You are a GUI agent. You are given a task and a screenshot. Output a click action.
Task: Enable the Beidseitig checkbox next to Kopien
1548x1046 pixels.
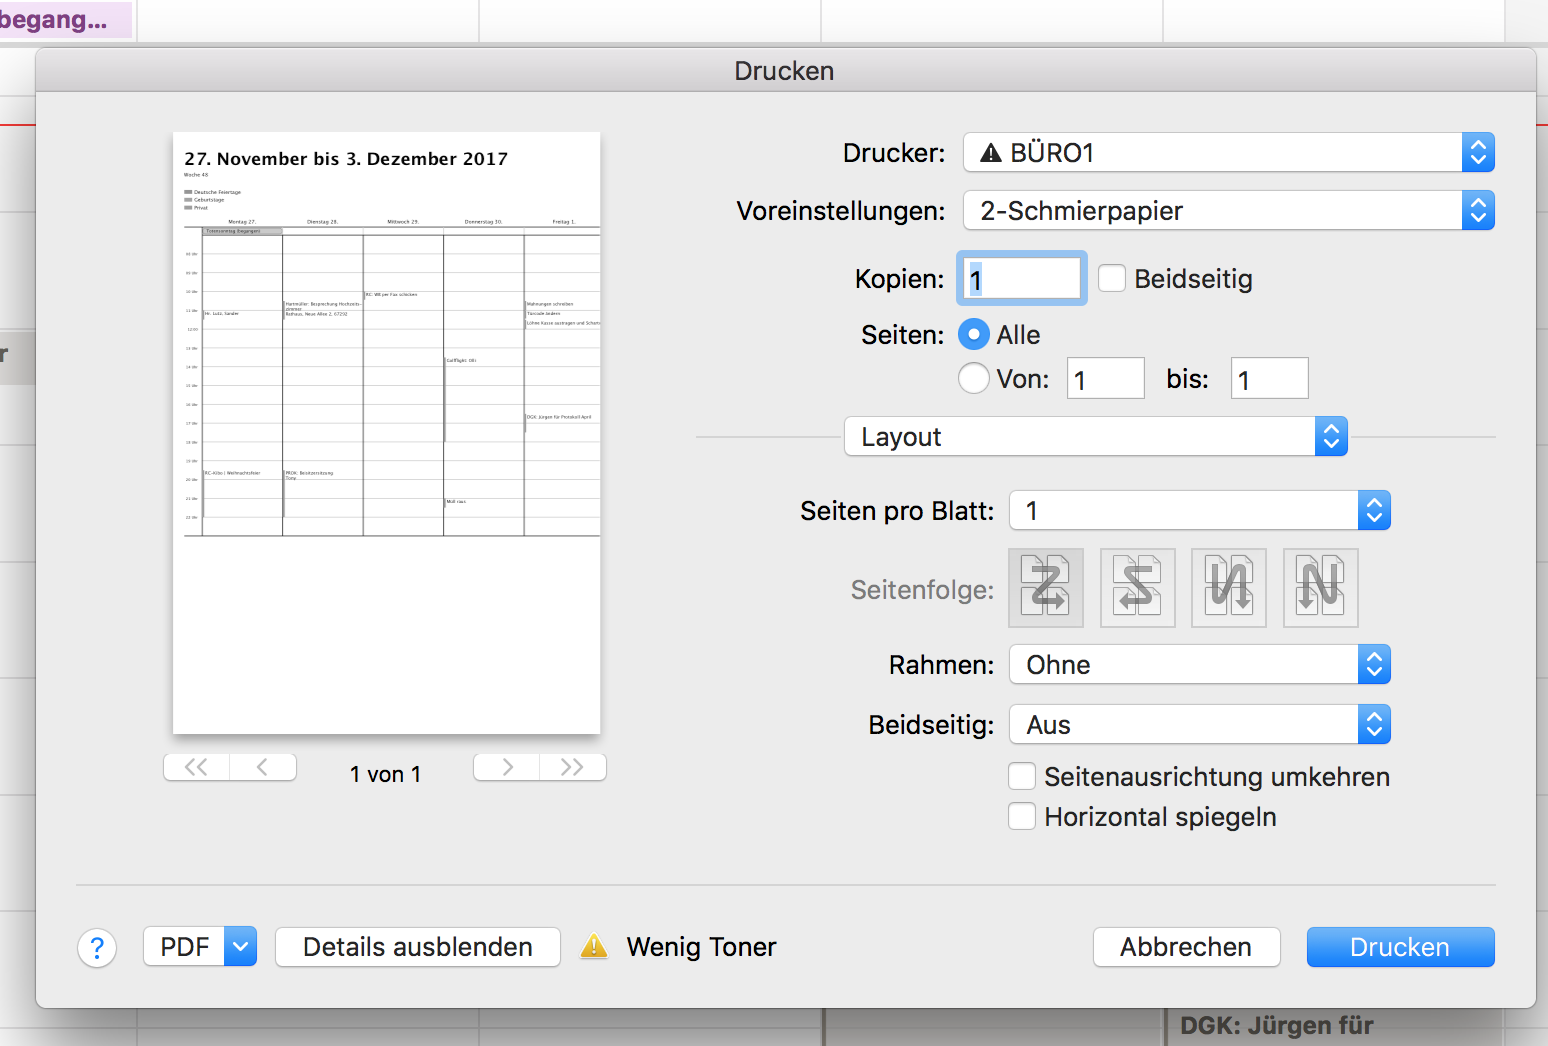(x=1112, y=278)
